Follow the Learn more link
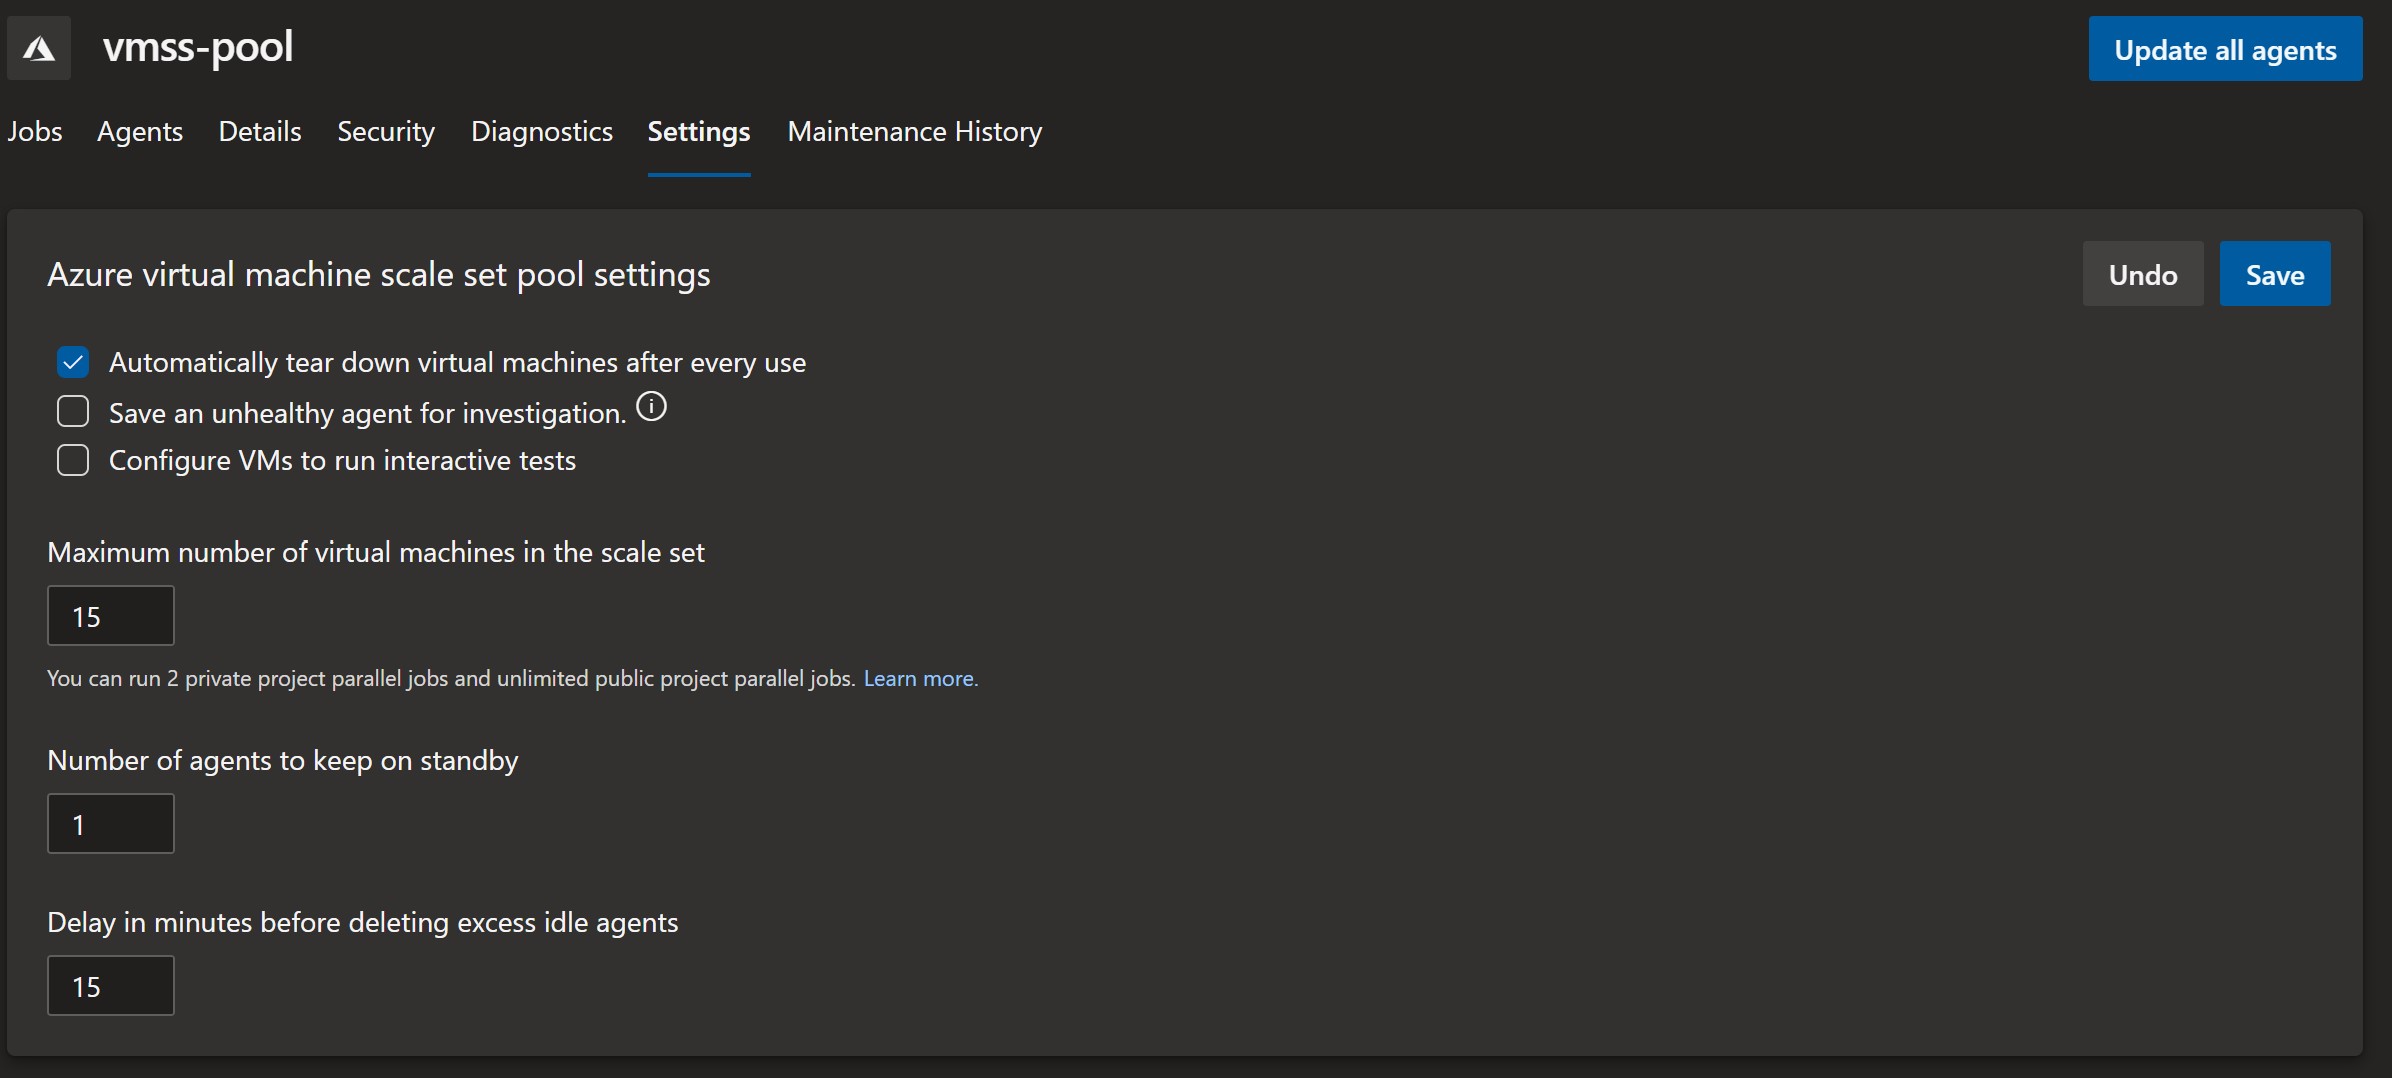Image resolution: width=2392 pixels, height=1078 pixels. tap(919, 679)
